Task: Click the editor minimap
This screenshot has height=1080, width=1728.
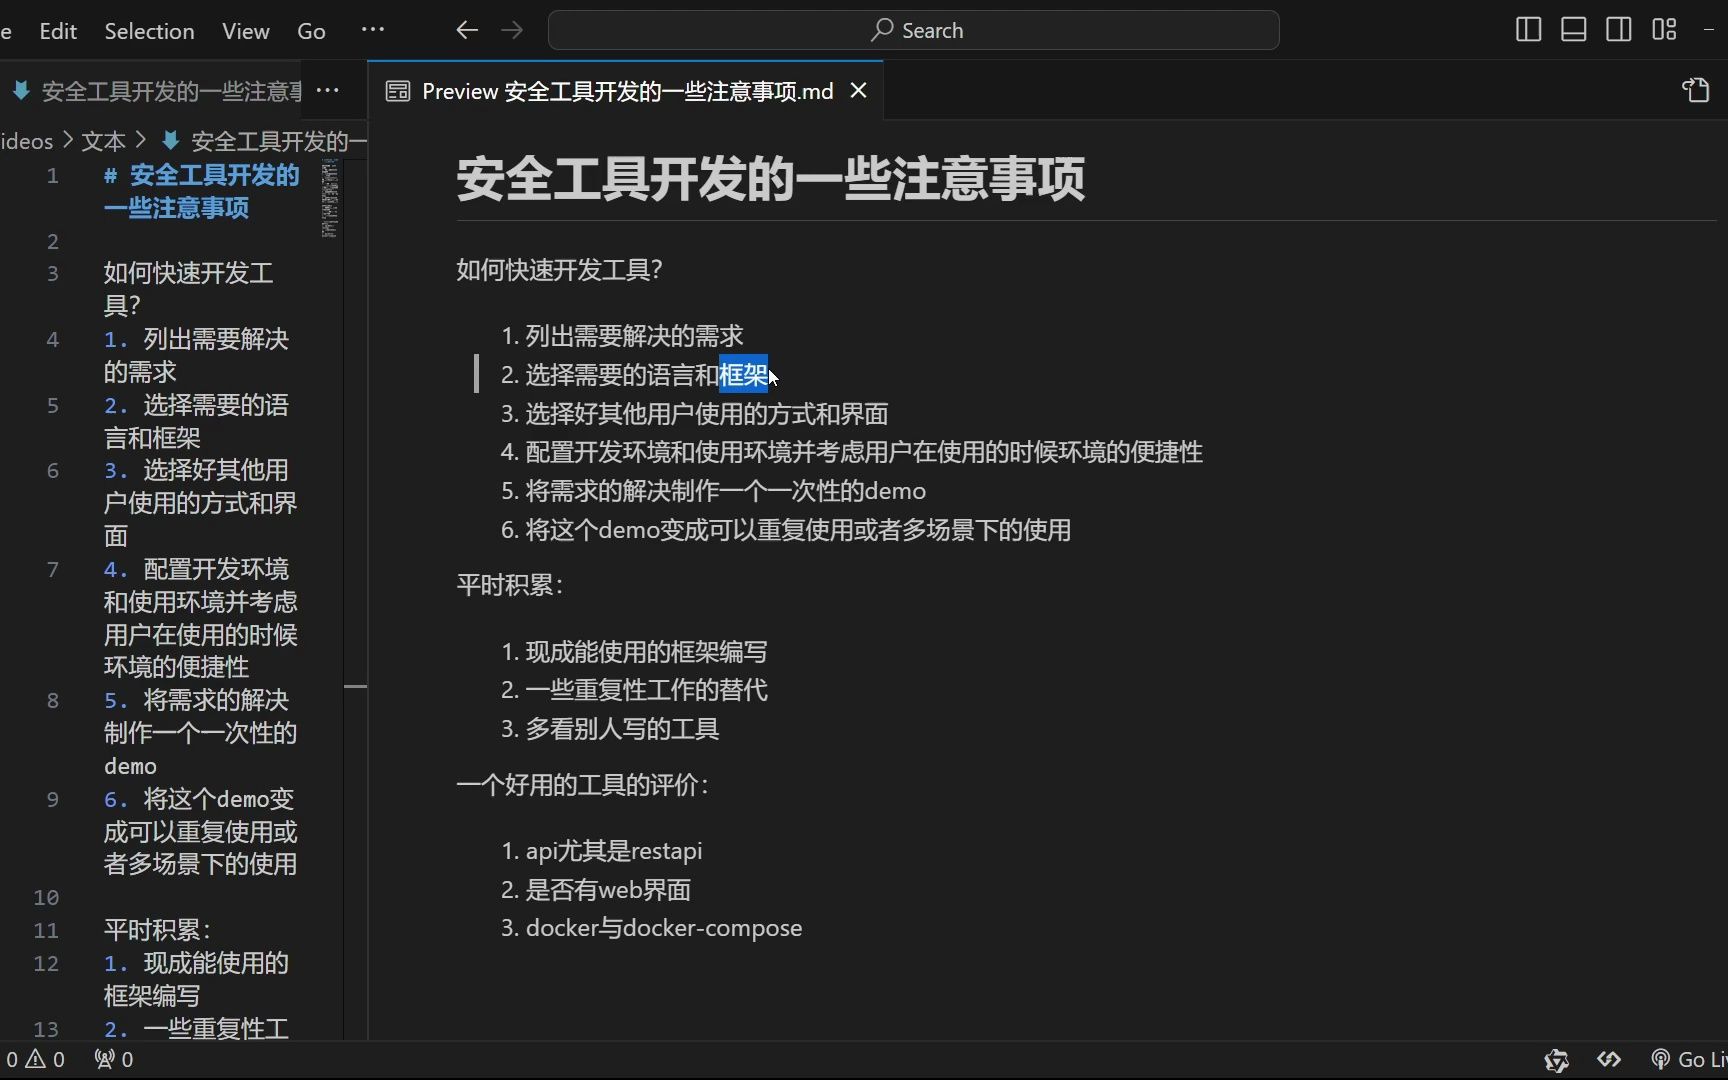Action: 330,200
